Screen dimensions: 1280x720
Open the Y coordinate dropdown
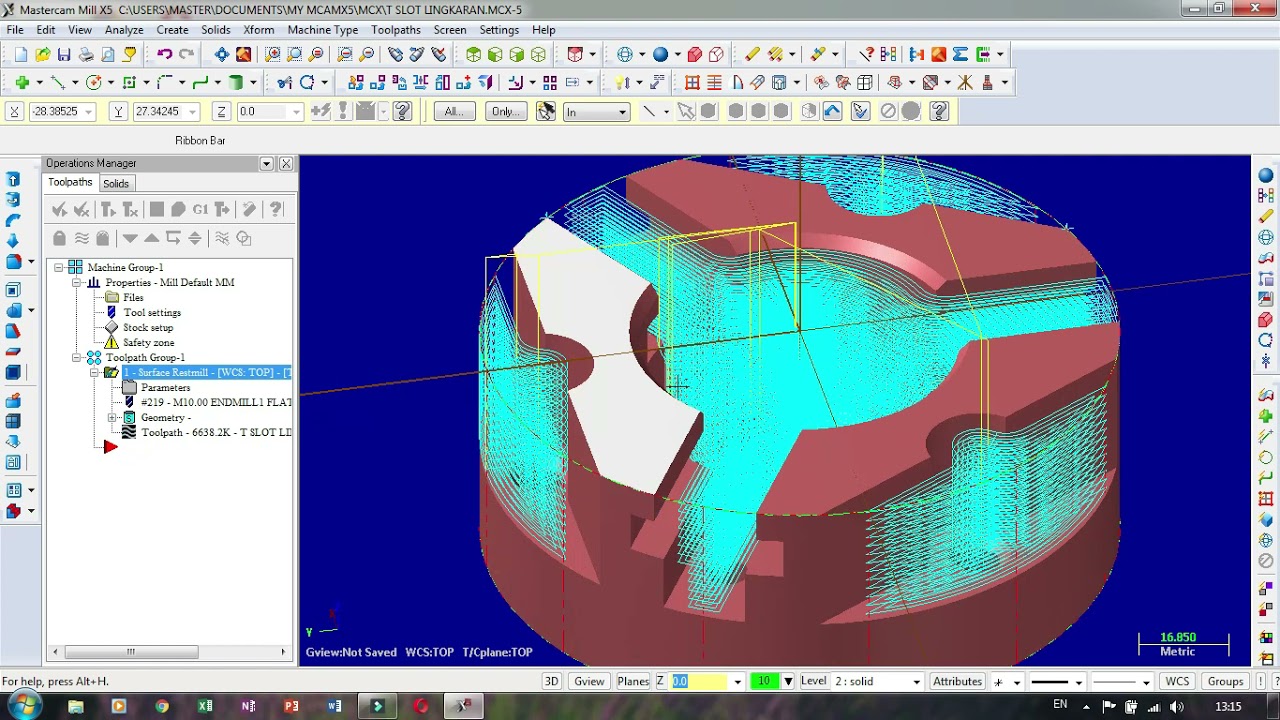coord(192,112)
